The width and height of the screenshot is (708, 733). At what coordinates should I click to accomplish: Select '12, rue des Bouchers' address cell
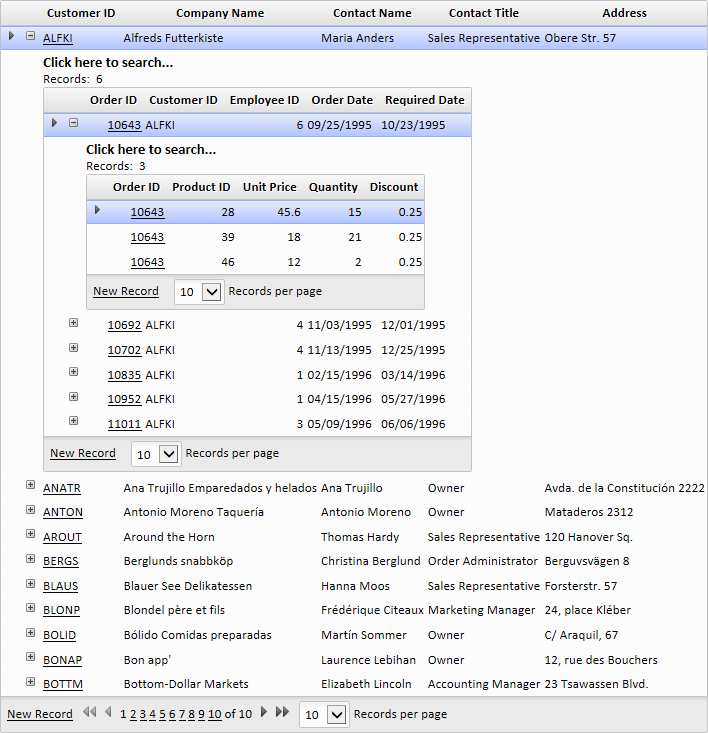coord(601,660)
